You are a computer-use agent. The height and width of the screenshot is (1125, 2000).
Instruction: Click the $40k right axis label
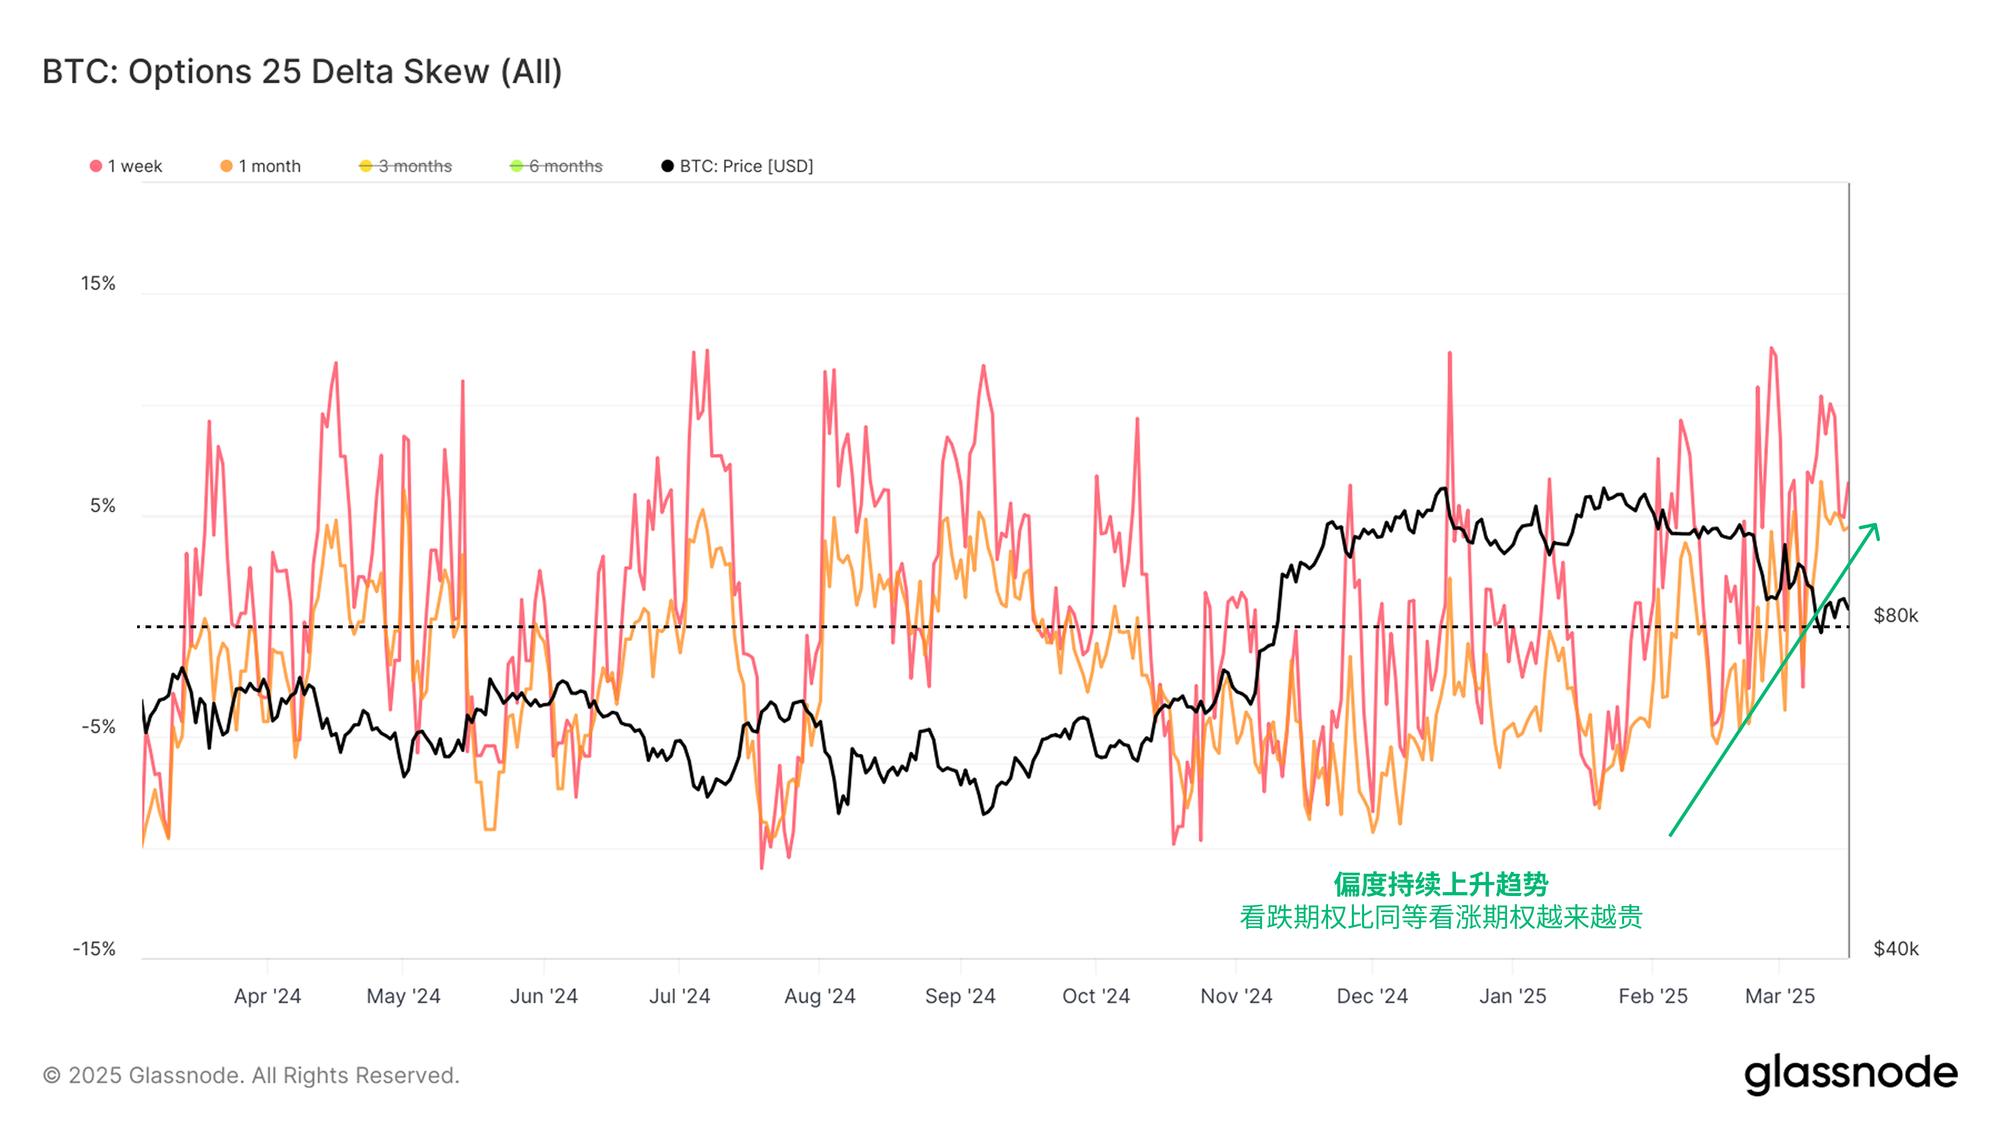[x=1895, y=949]
